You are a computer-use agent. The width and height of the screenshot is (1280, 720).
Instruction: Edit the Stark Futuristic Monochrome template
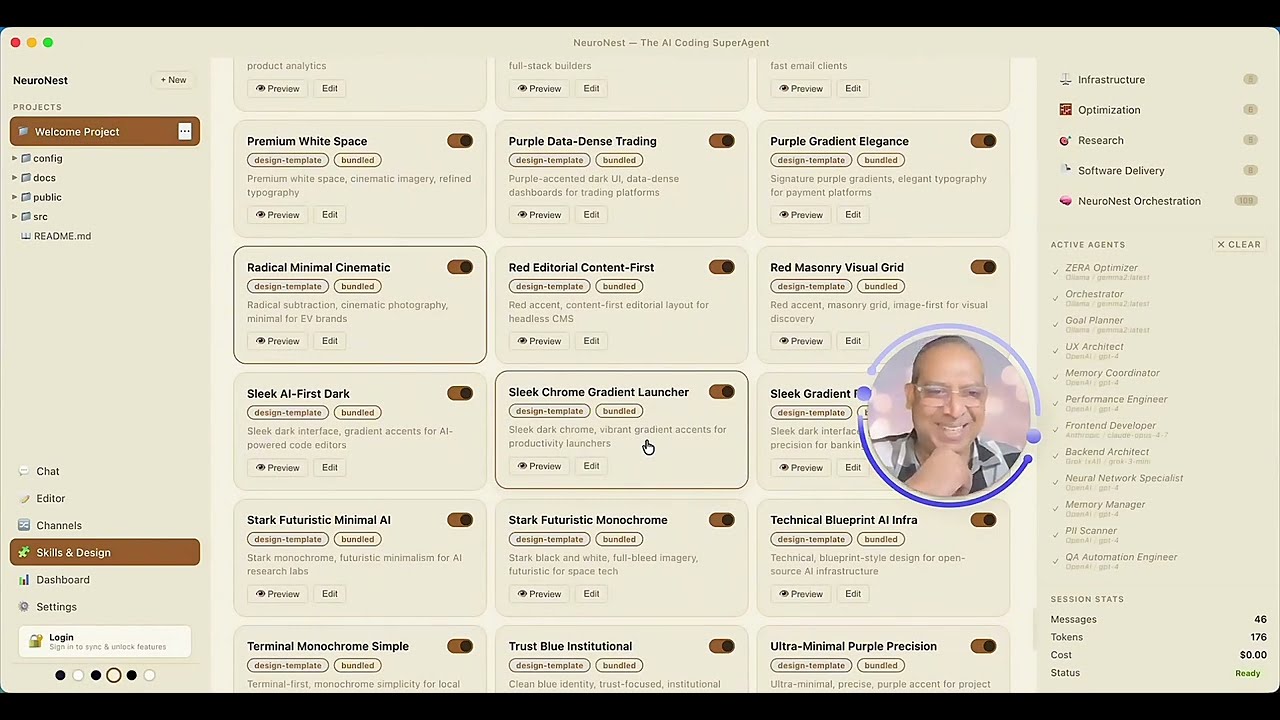click(591, 594)
